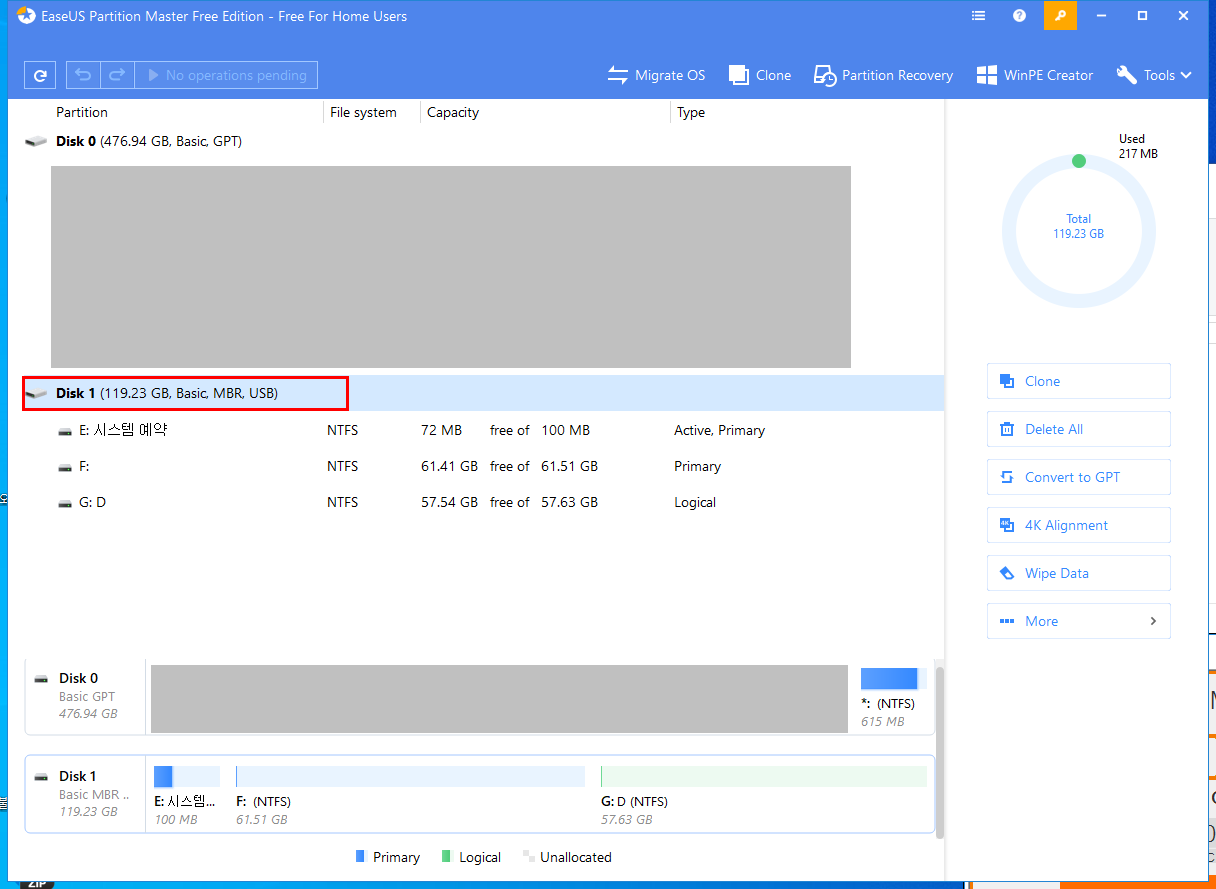Click the Clone button in side panel

coord(1078,381)
